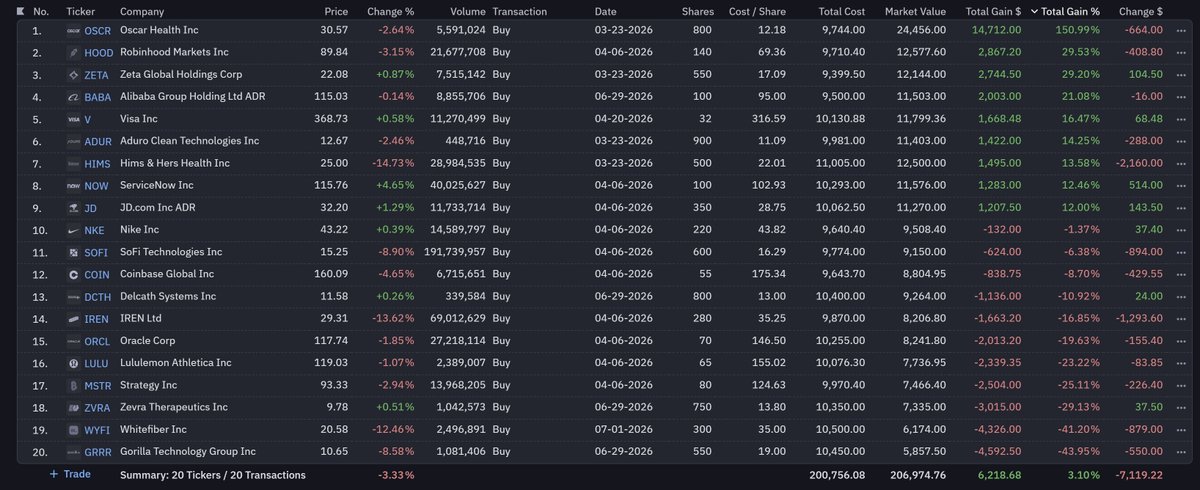Open the HOOD row three-dot menu
Image resolution: width=1200 pixels, height=490 pixels.
(1183, 52)
